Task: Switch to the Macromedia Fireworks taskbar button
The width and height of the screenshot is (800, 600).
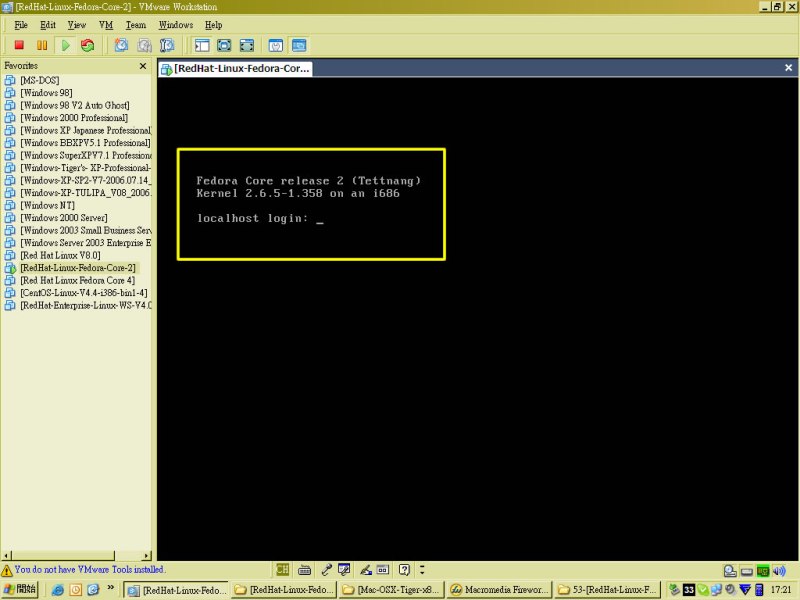Action: coord(499,590)
